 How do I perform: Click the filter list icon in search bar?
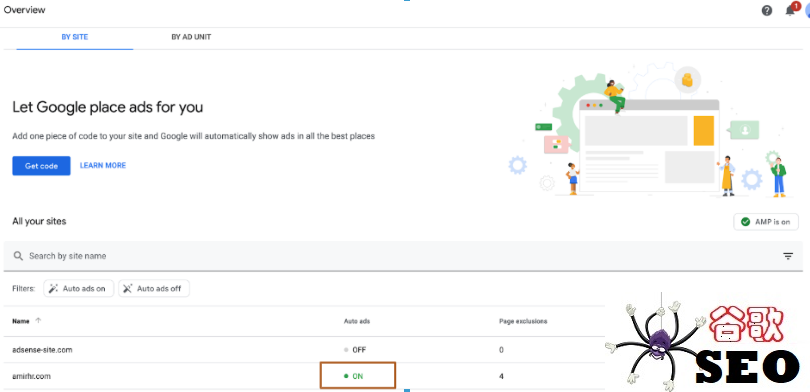(788, 256)
